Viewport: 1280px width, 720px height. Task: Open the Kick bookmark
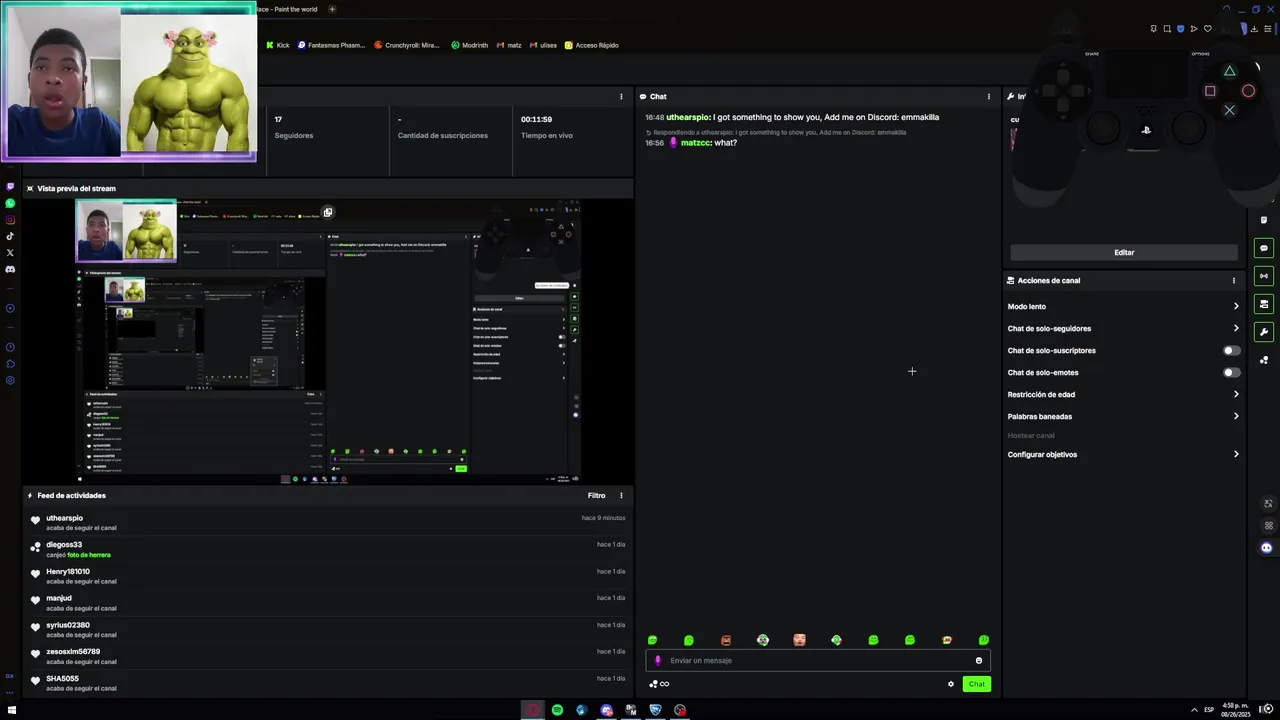coord(278,45)
